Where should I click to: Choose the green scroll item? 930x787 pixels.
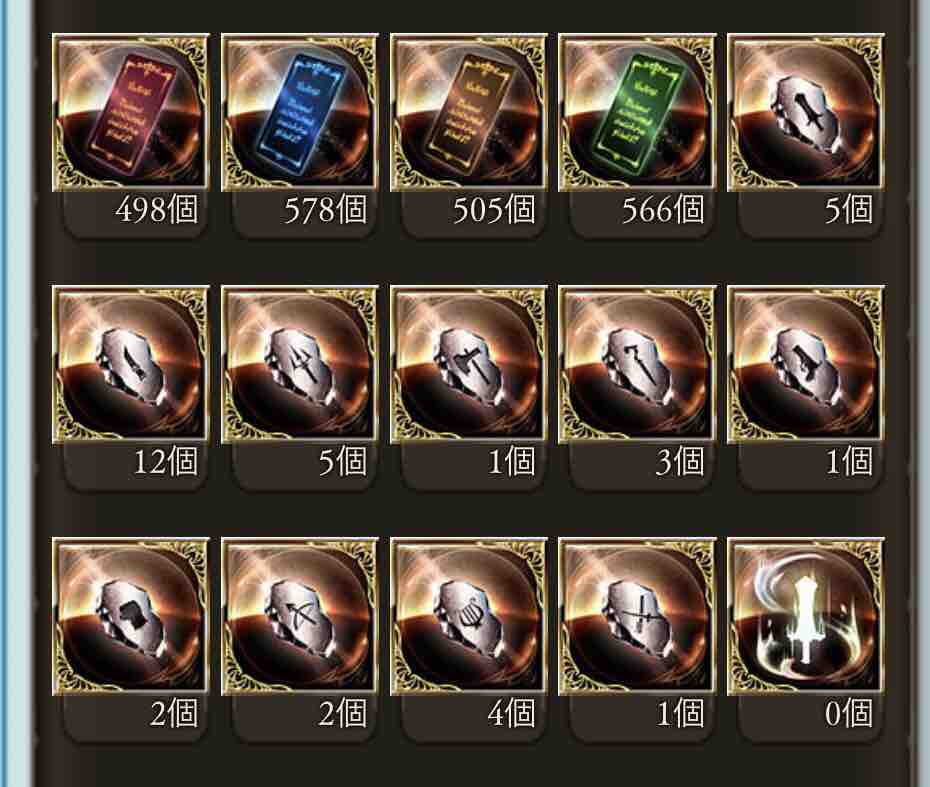[638, 113]
